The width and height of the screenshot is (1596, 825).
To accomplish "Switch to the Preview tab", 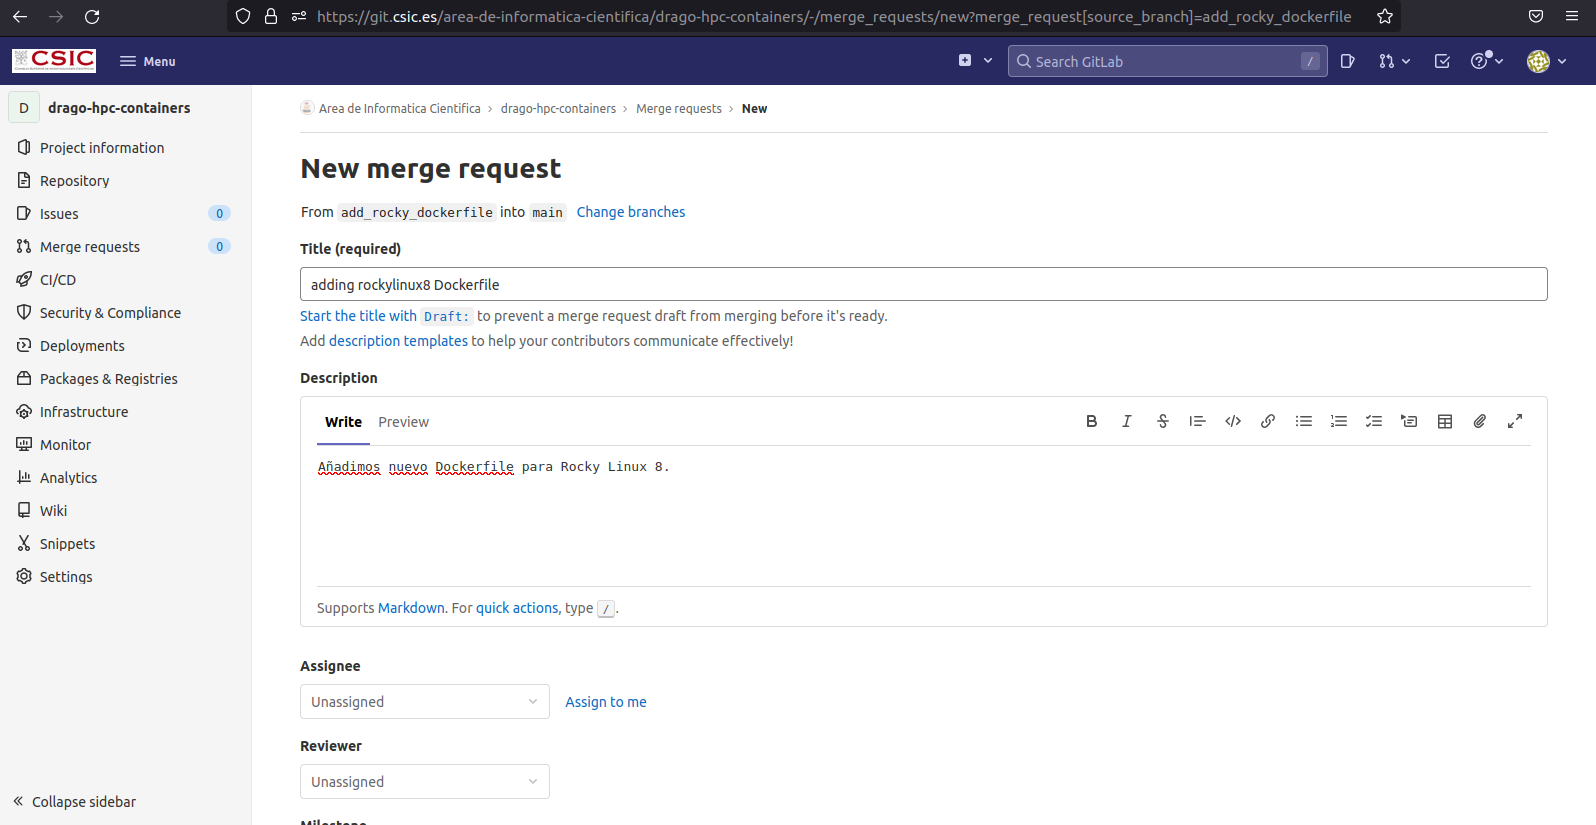I will [x=403, y=422].
